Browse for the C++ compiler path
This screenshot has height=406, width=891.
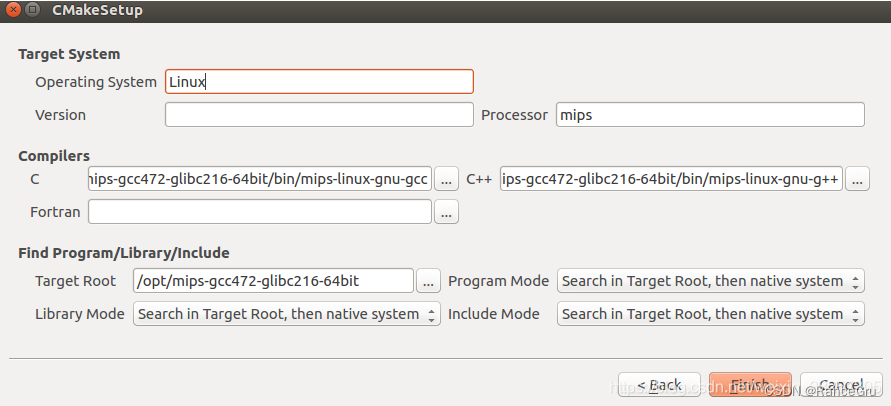857,180
